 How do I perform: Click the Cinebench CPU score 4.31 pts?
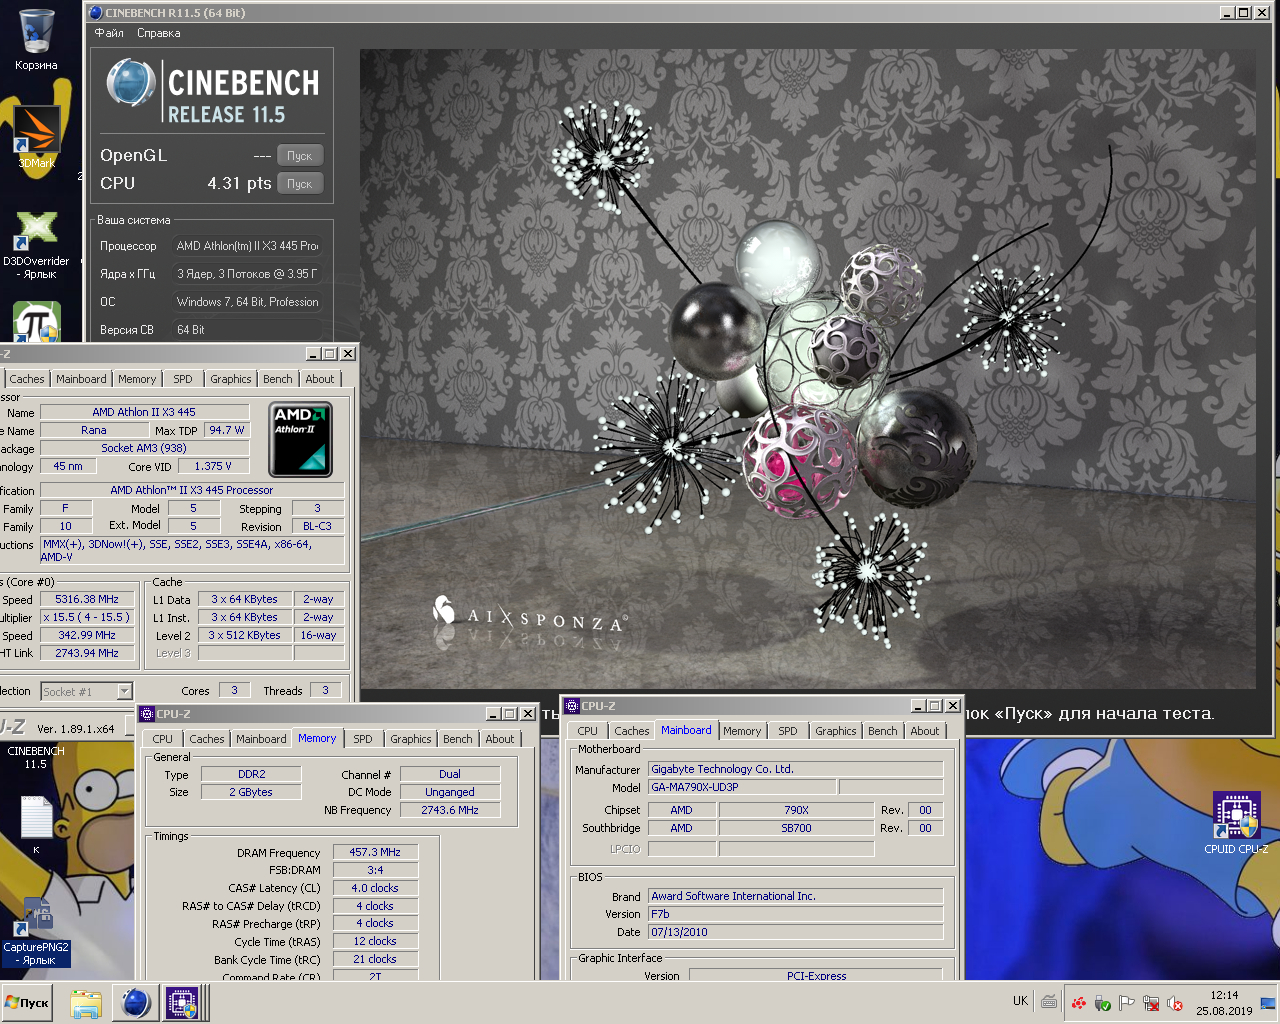(239, 183)
